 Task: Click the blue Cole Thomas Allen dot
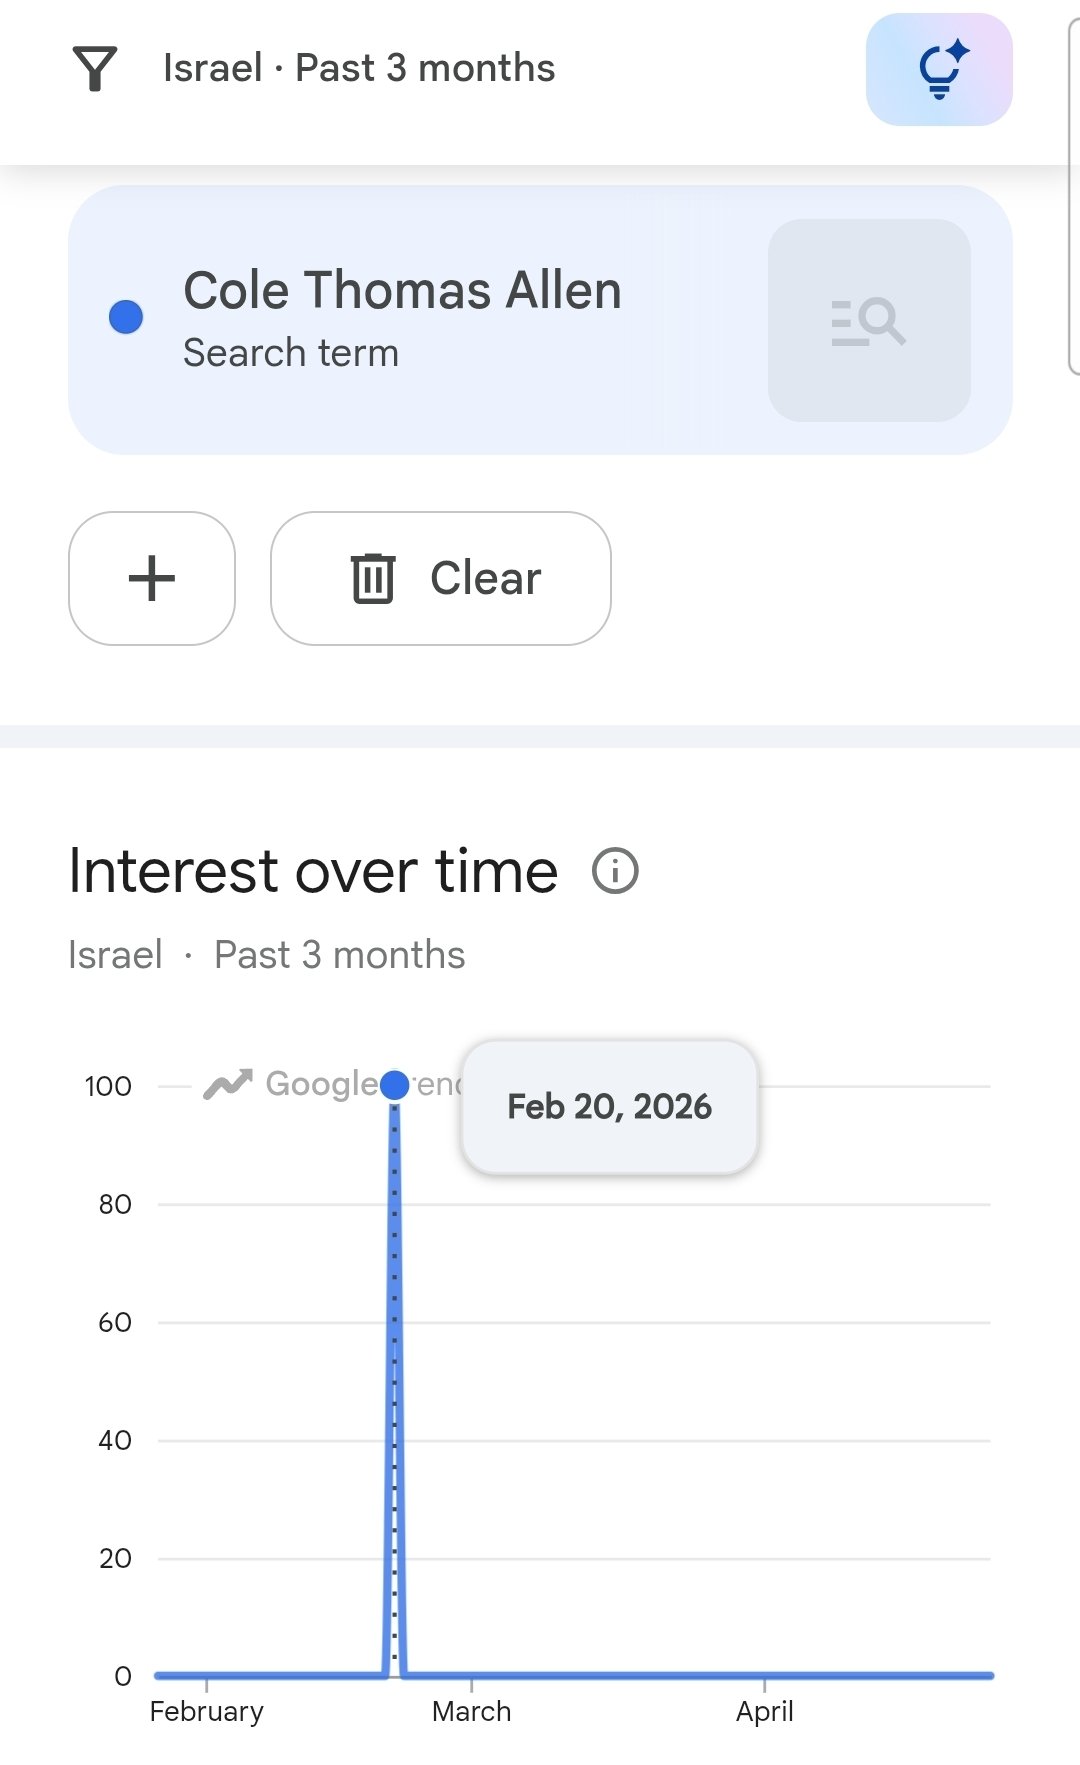click(x=126, y=318)
